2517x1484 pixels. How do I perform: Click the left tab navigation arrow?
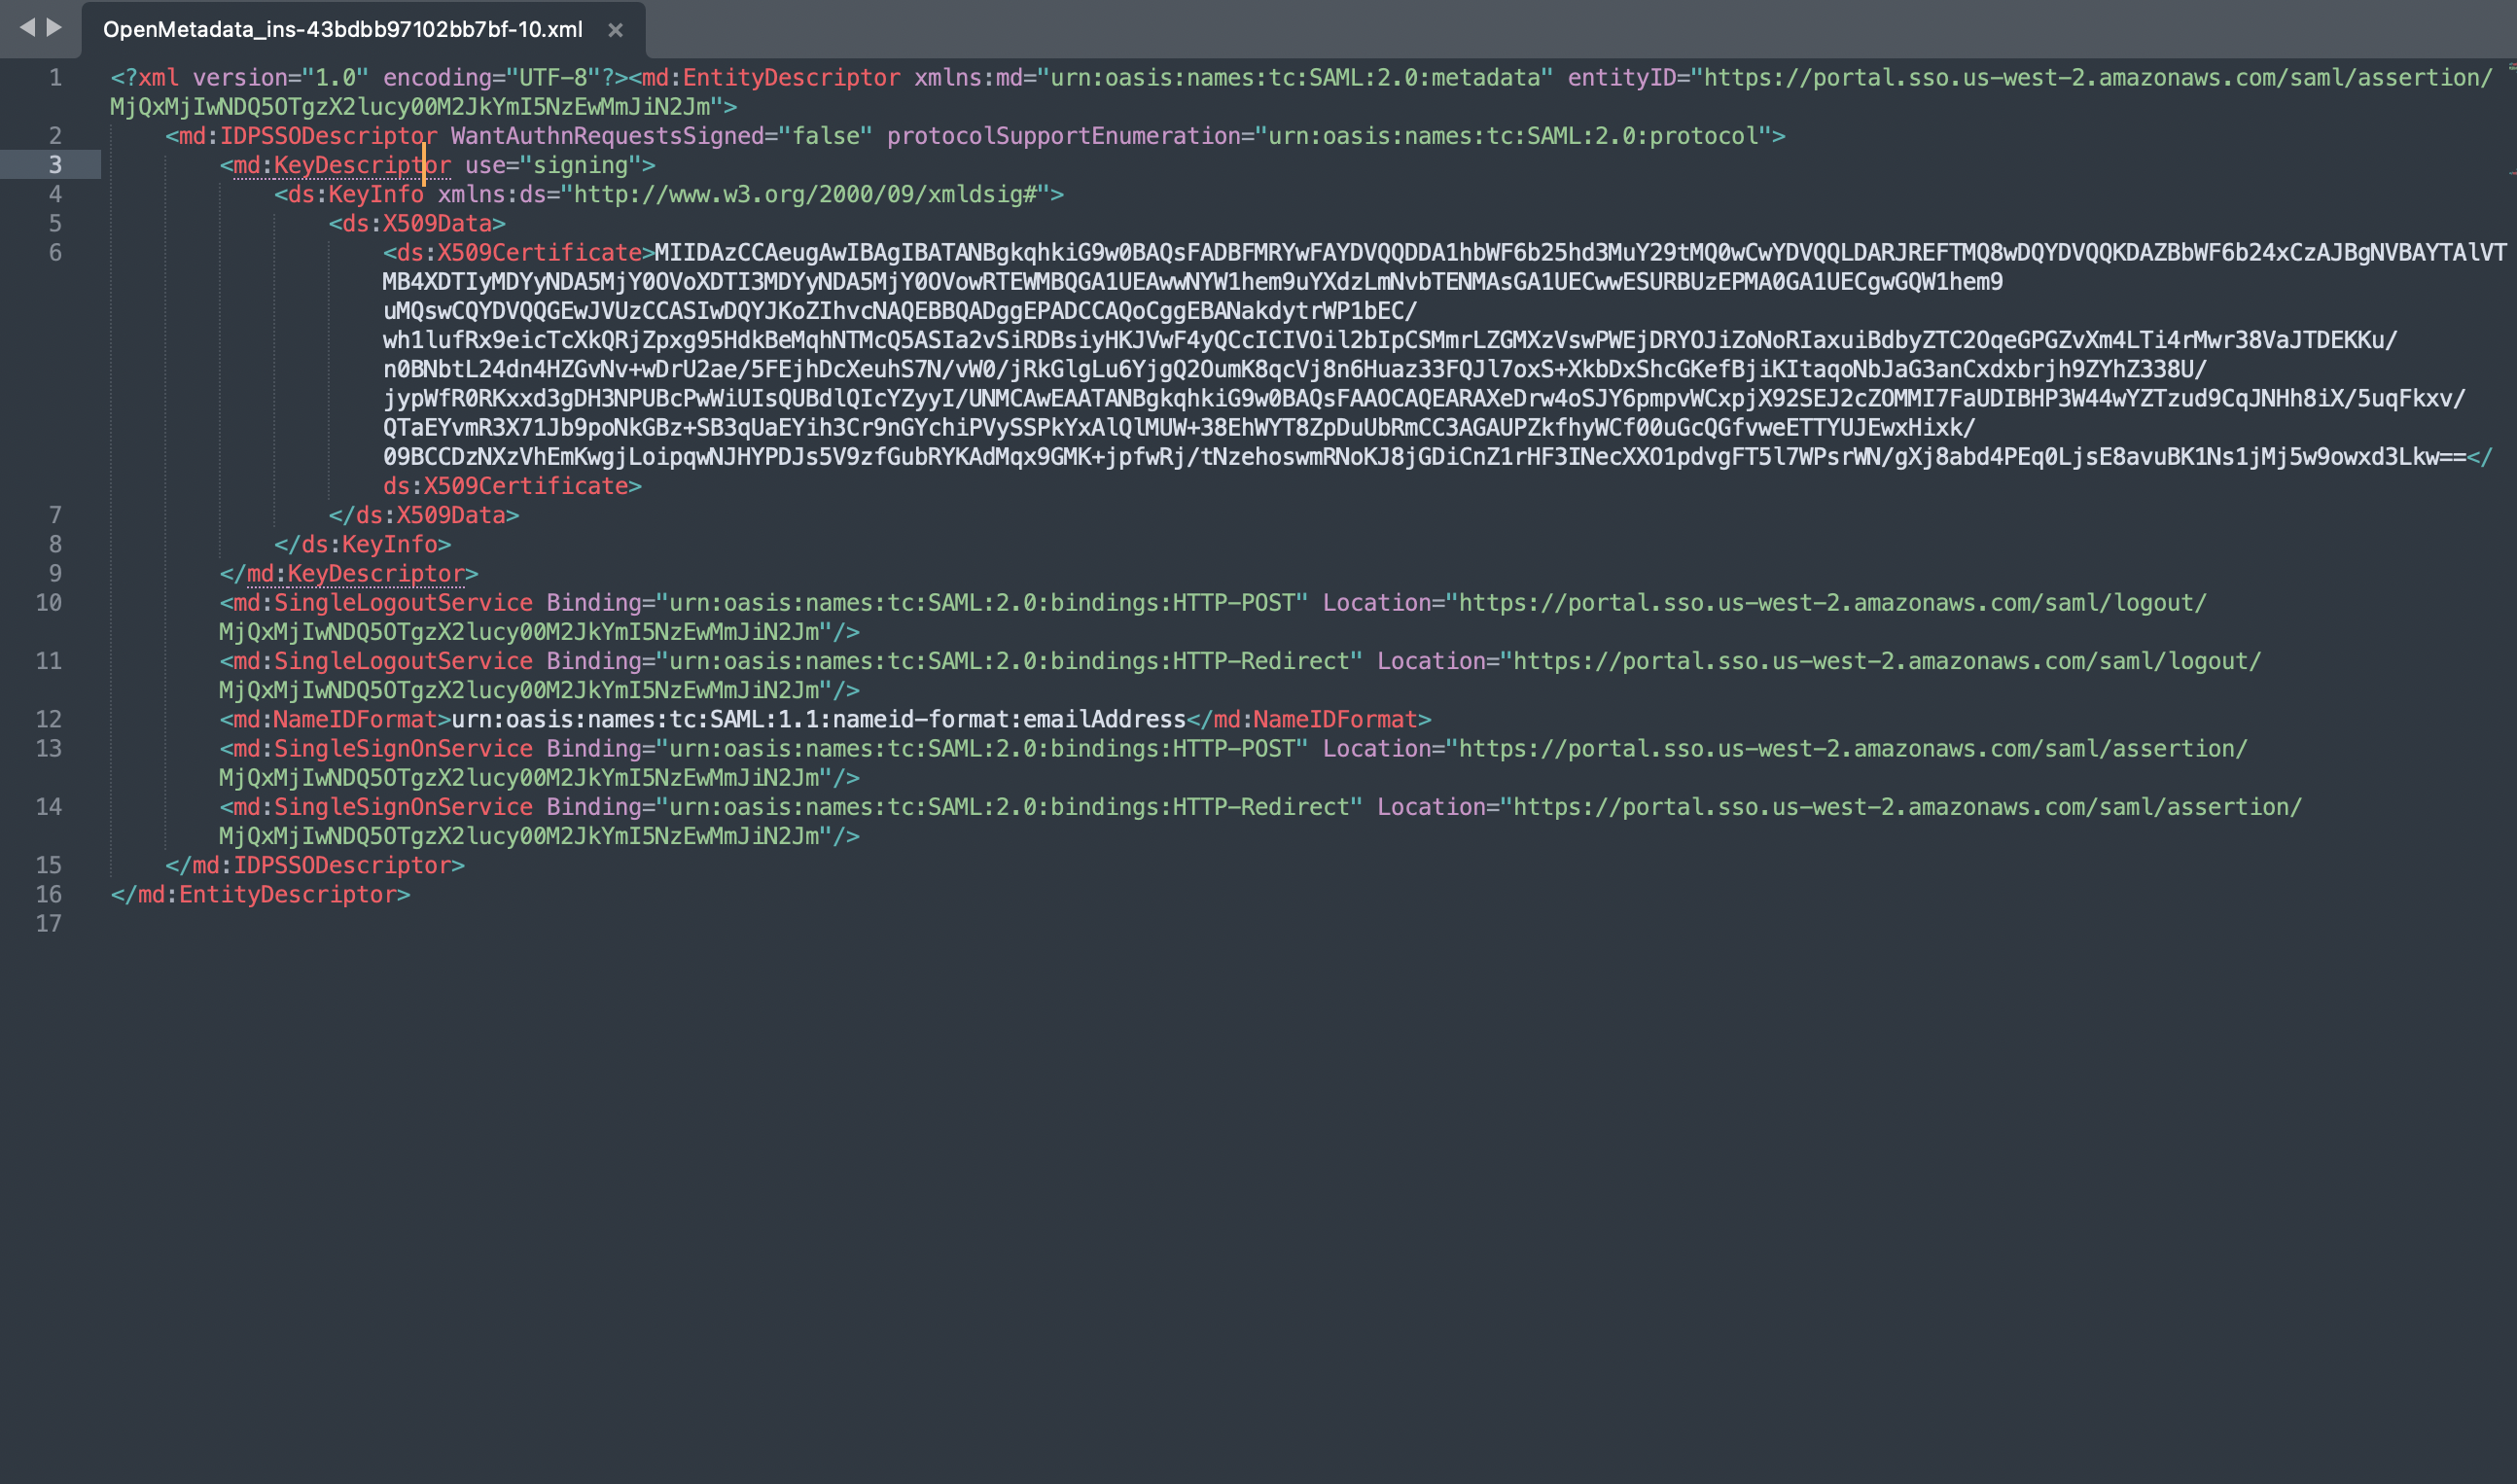click(x=27, y=27)
